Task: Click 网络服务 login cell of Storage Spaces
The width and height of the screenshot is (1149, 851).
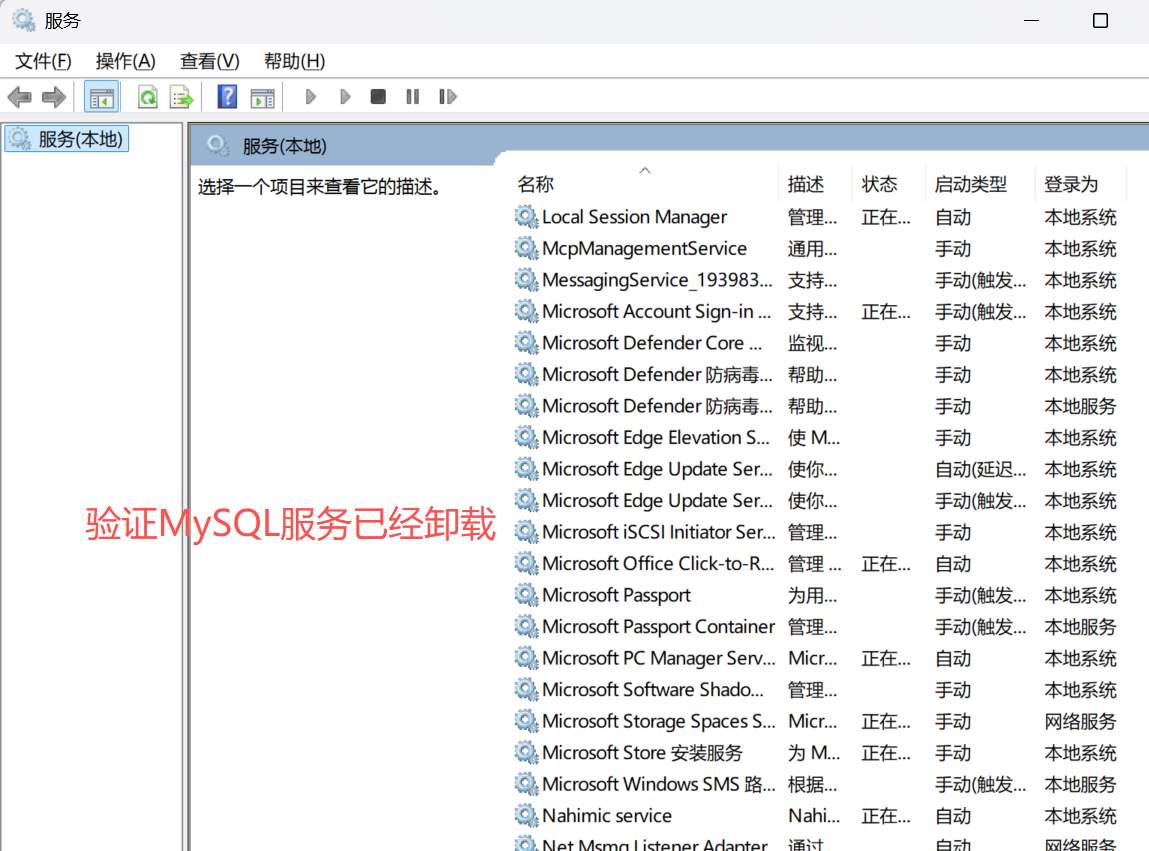Action: 1080,721
